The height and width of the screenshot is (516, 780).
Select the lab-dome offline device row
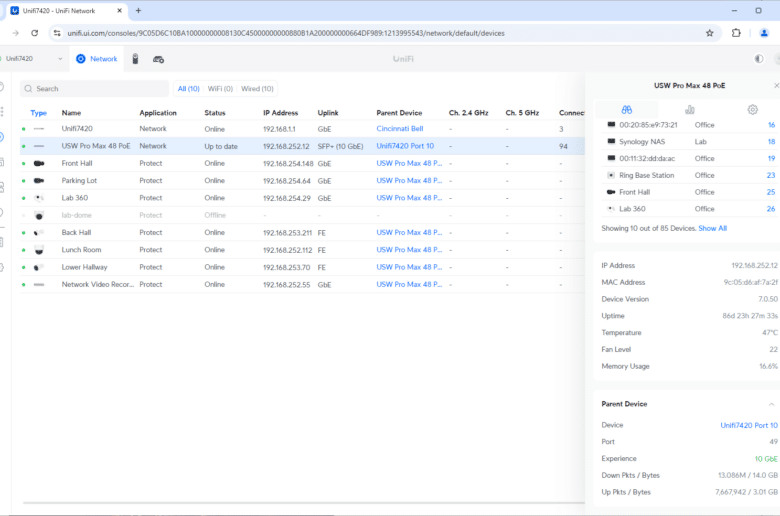pos(302,215)
